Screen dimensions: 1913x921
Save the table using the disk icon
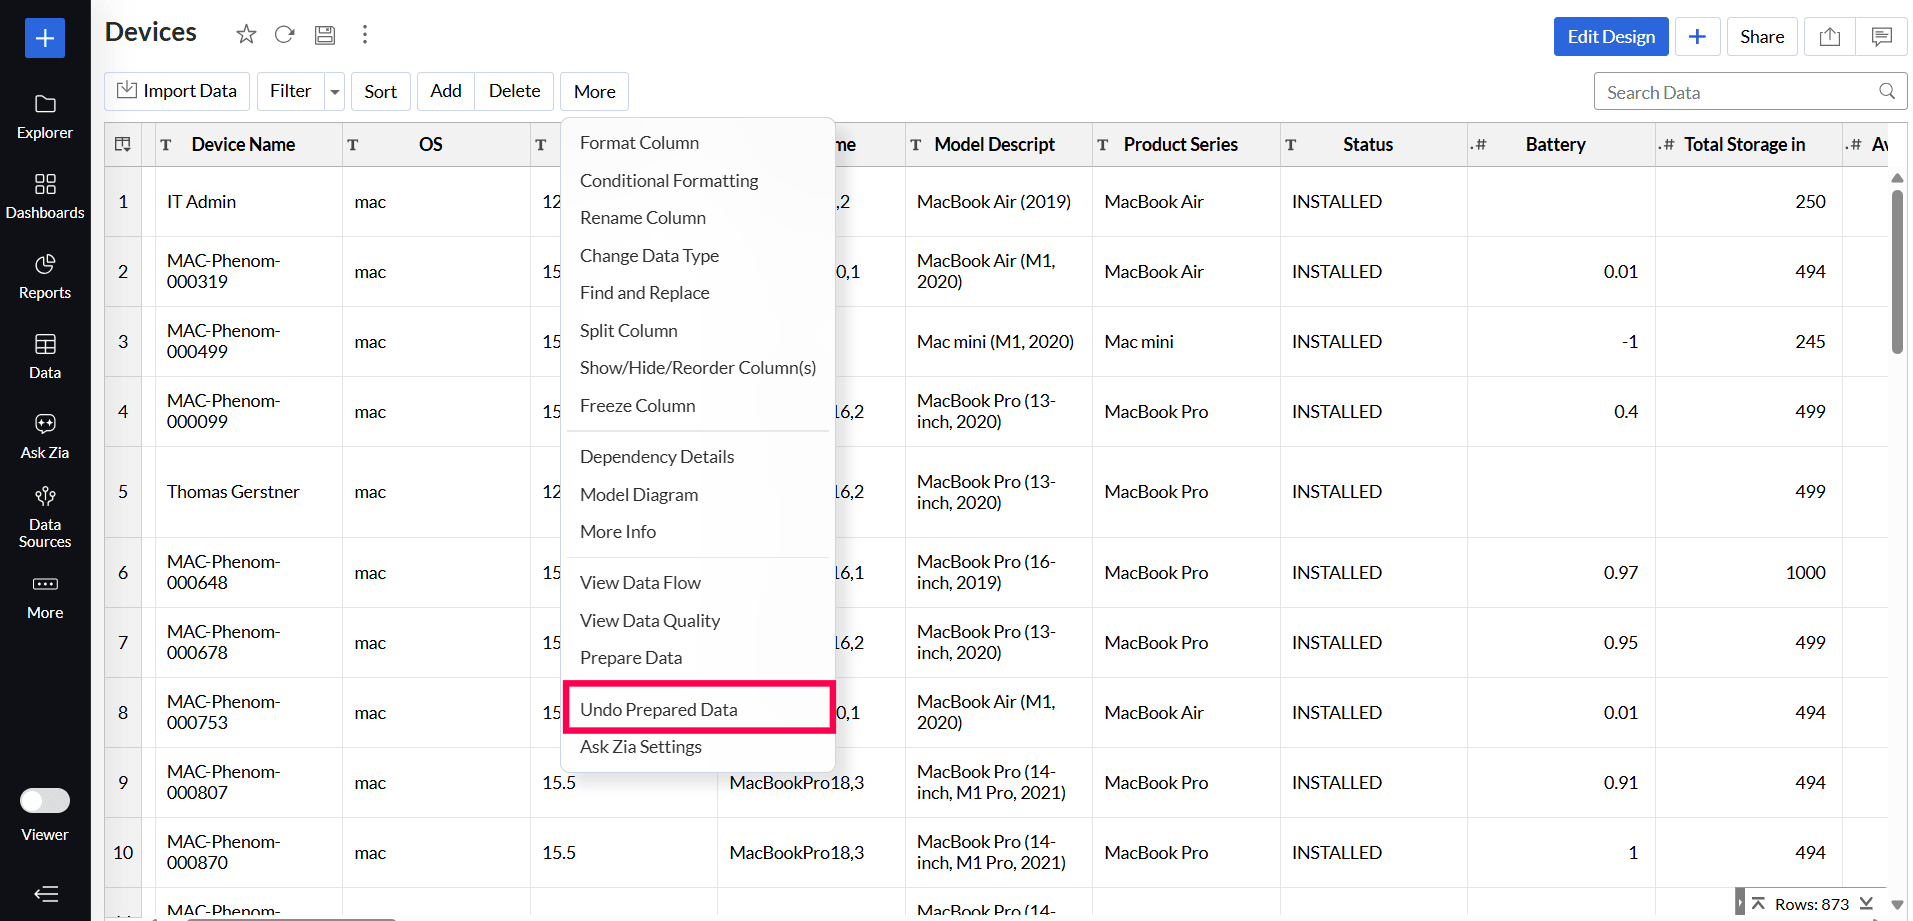(x=325, y=35)
